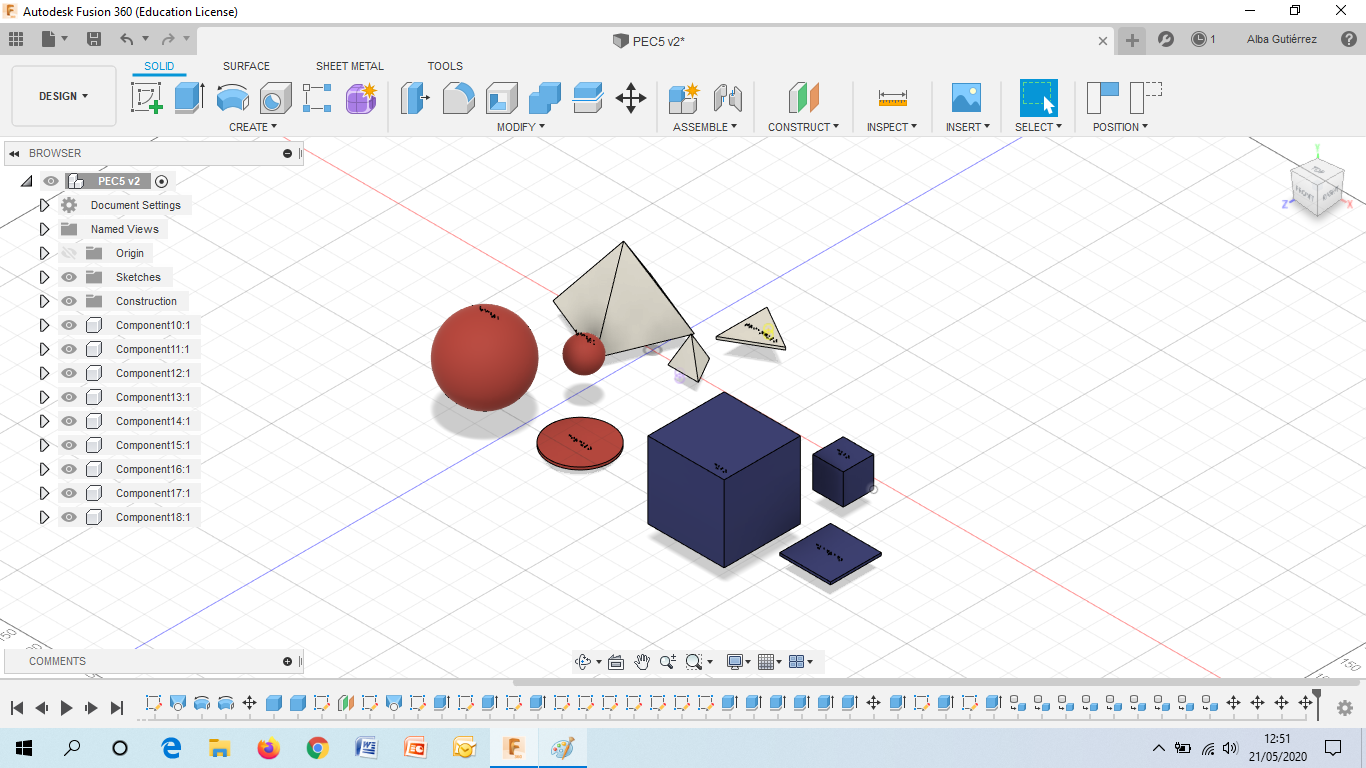The height and width of the screenshot is (768, 1366).
Task: Collapse the BROWSER panel
Action: click(x=15, y=153)
